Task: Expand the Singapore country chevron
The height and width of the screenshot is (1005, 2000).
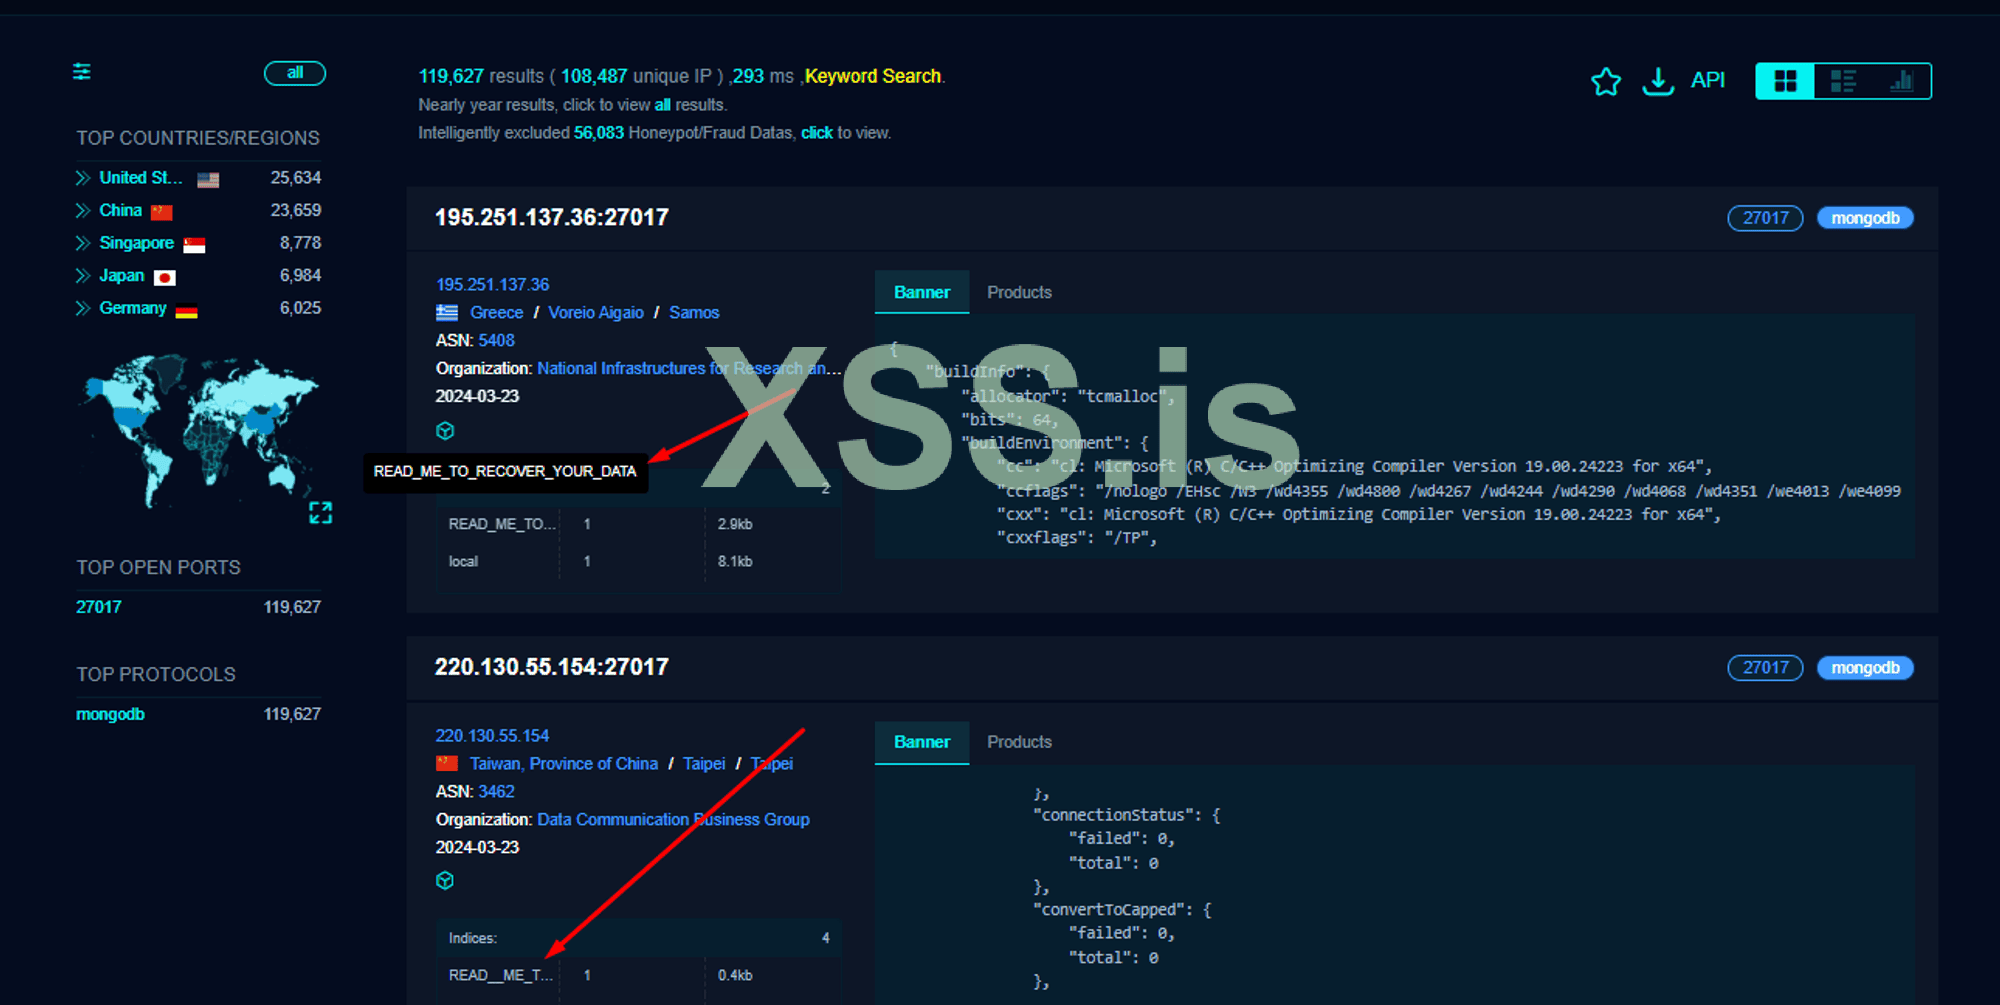Action: coord(83,243)
